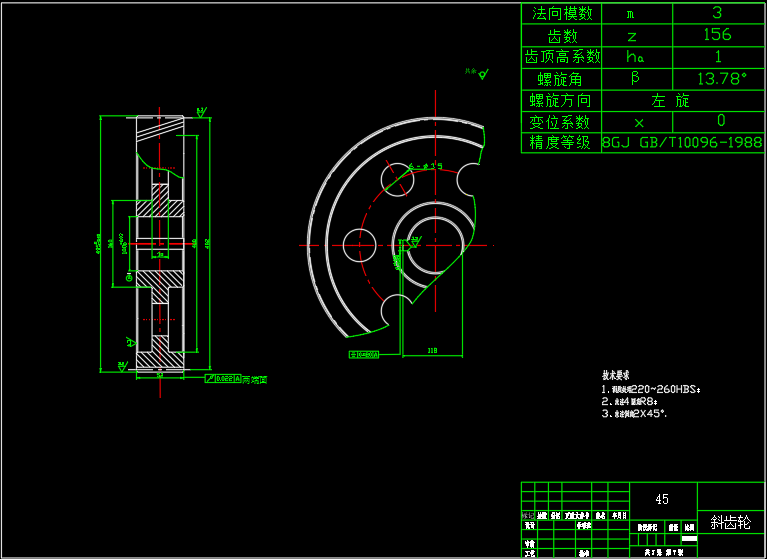Image resolution: width=767 pixels, height=559 pixels.
Task: Select the 118 horizontal dimension text
Action: 432,351
